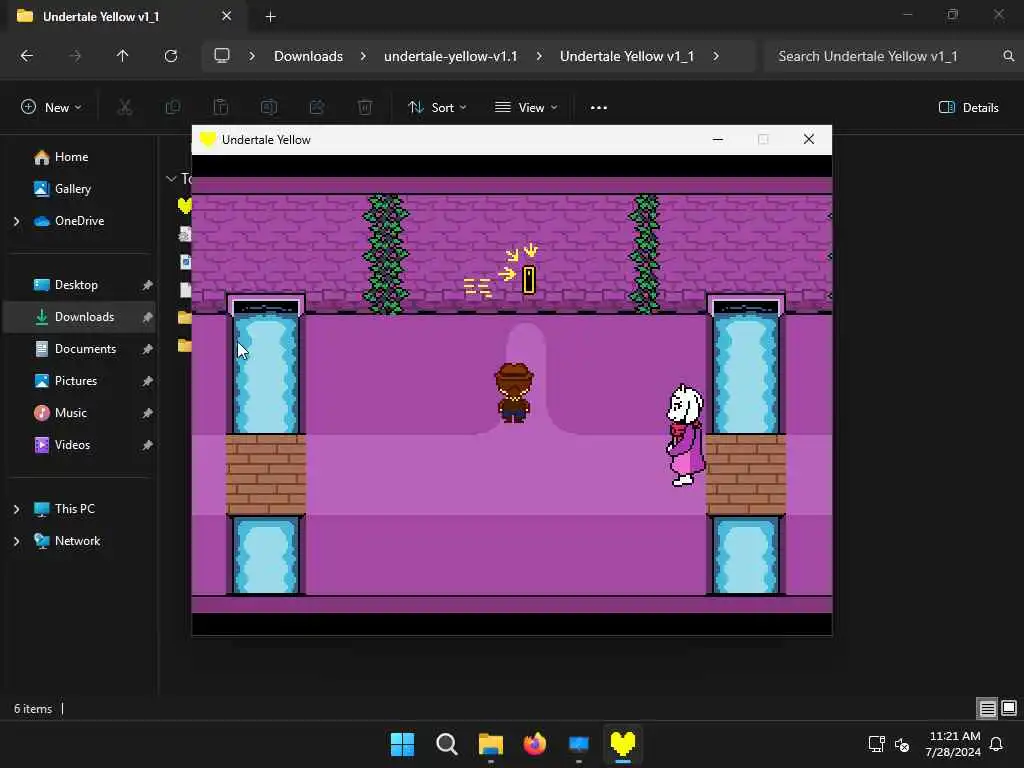The height and width of the screenshot is (768, 1024).
Task: Minimize the Undertale Yellow game window
Action: tap(718, 139)
